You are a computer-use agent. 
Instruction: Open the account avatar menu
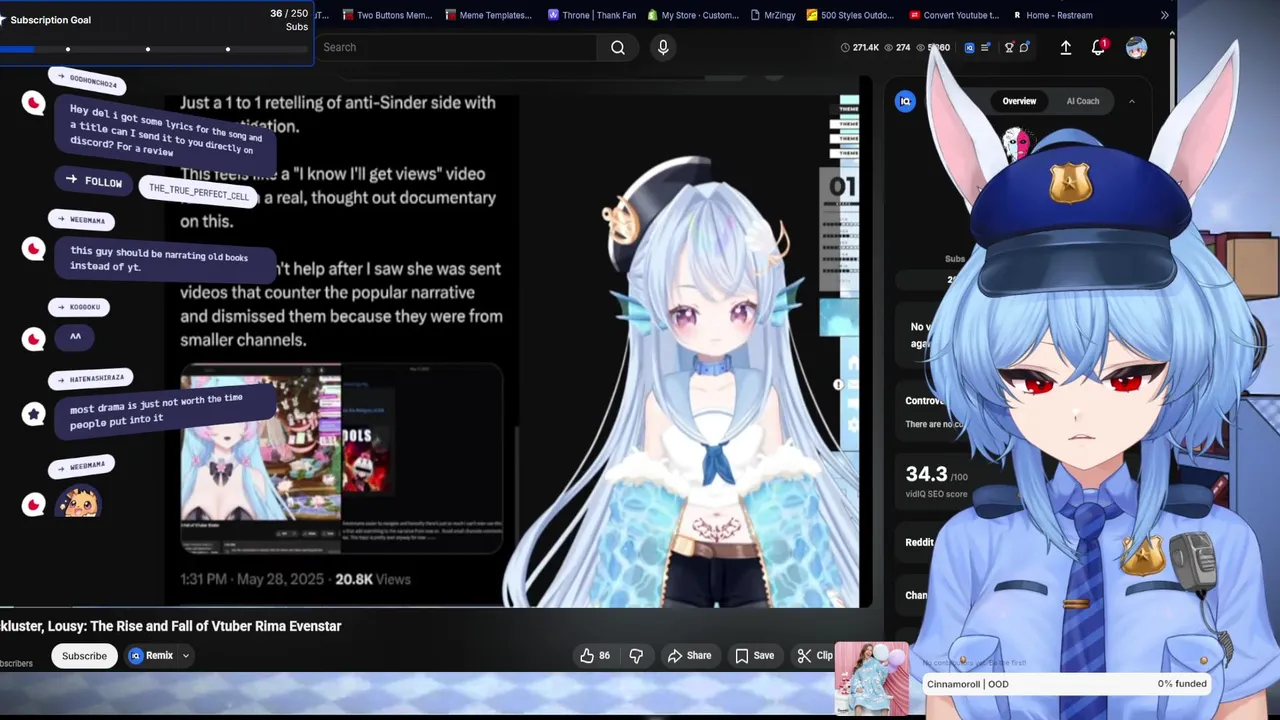1136,47
